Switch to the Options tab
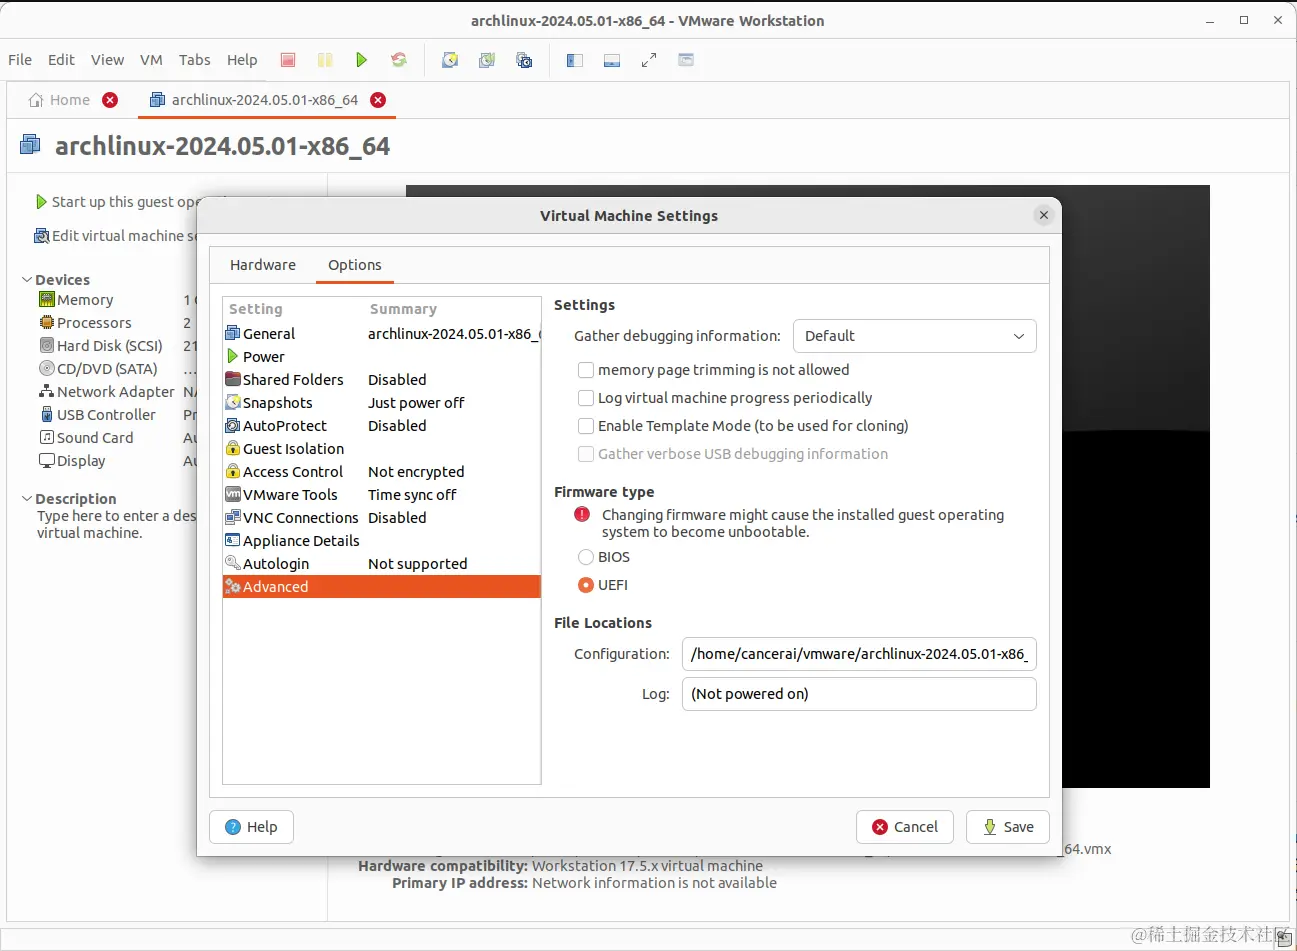 (355, 265)
